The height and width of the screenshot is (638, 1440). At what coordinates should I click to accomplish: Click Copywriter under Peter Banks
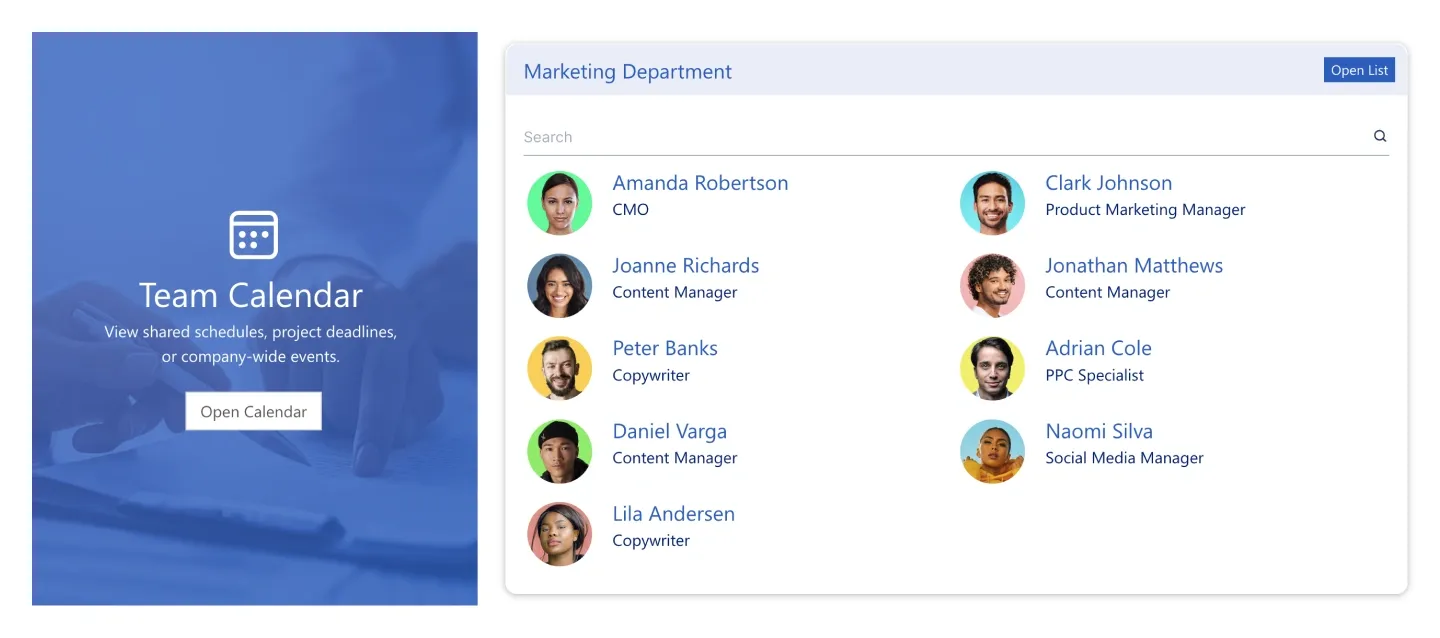click(x=651, y=376)
